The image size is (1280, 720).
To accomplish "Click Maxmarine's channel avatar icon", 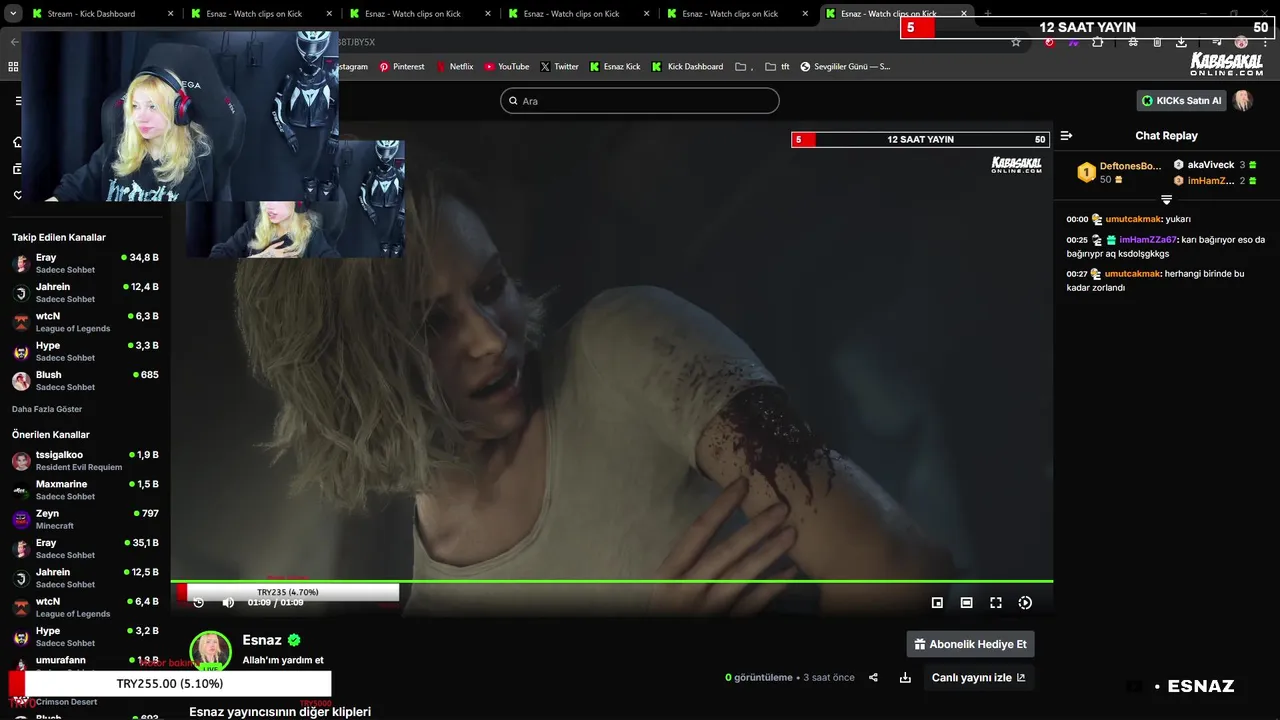I will point(21,490).
